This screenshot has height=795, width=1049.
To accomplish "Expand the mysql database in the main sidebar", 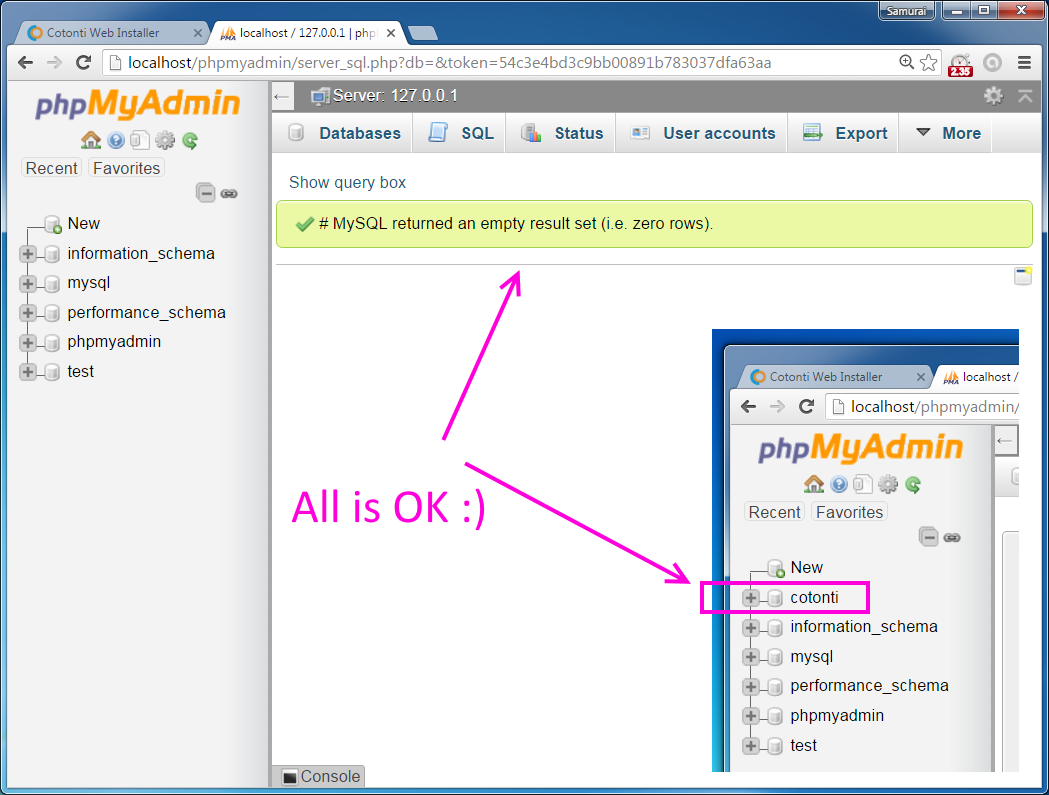I will click(27, 283).
